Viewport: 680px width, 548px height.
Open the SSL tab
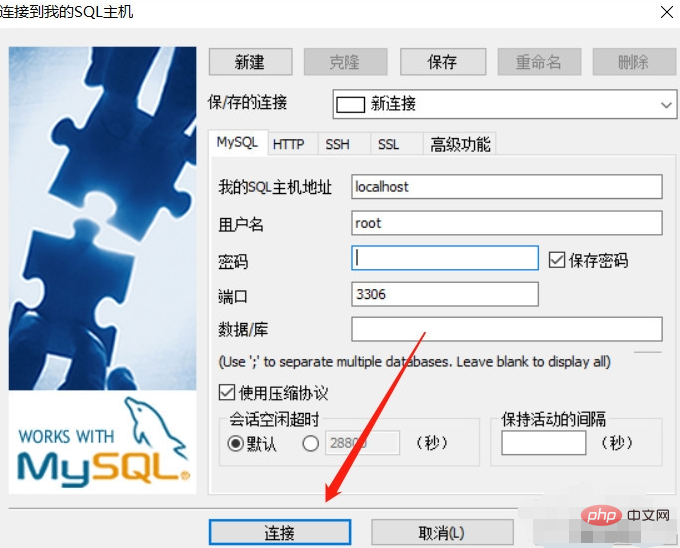click(388, 144)
